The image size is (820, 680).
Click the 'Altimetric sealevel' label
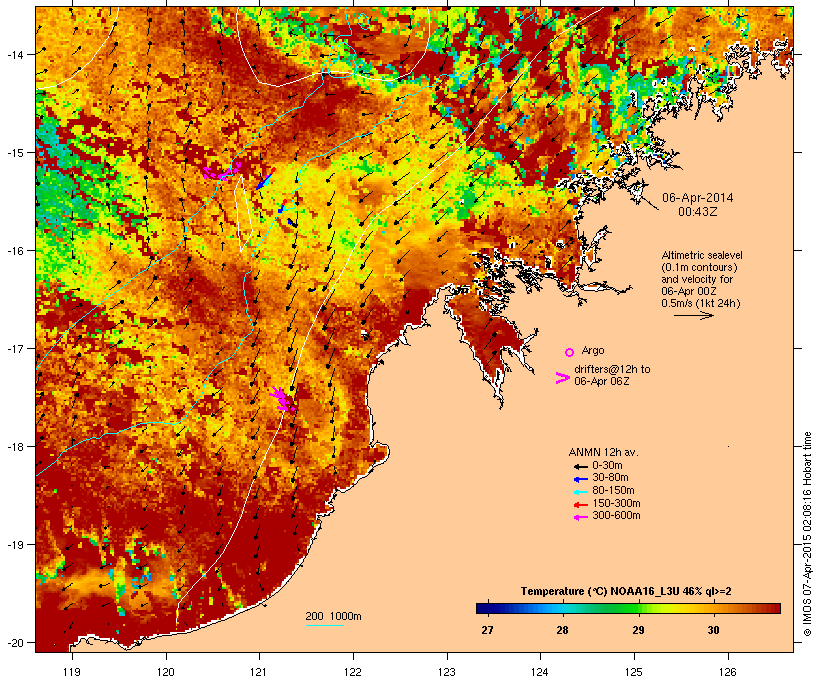[702, 255]
